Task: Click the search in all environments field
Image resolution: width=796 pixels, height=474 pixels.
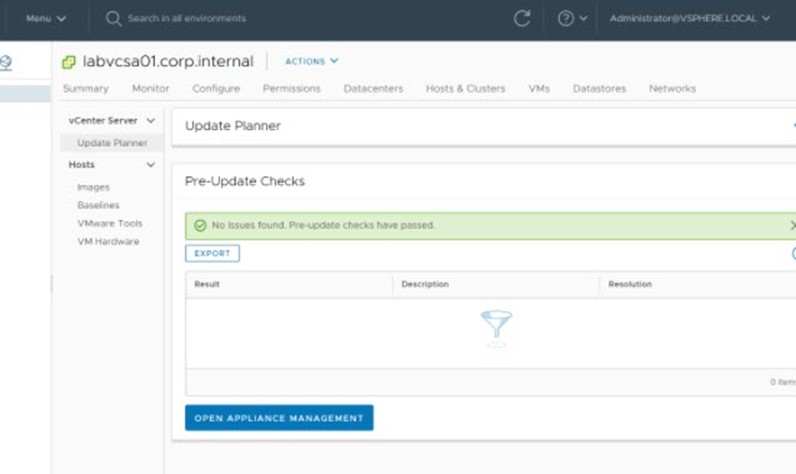Action: [x=187, y=19]
